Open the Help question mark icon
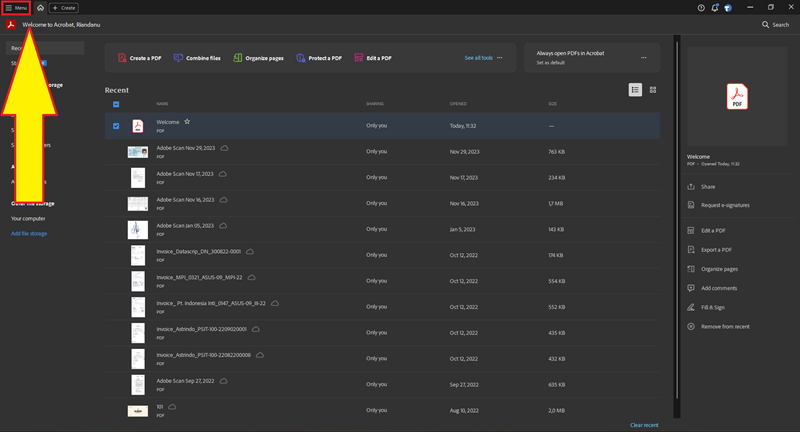Viewport: 800px width, 432px height. point(701,8)
